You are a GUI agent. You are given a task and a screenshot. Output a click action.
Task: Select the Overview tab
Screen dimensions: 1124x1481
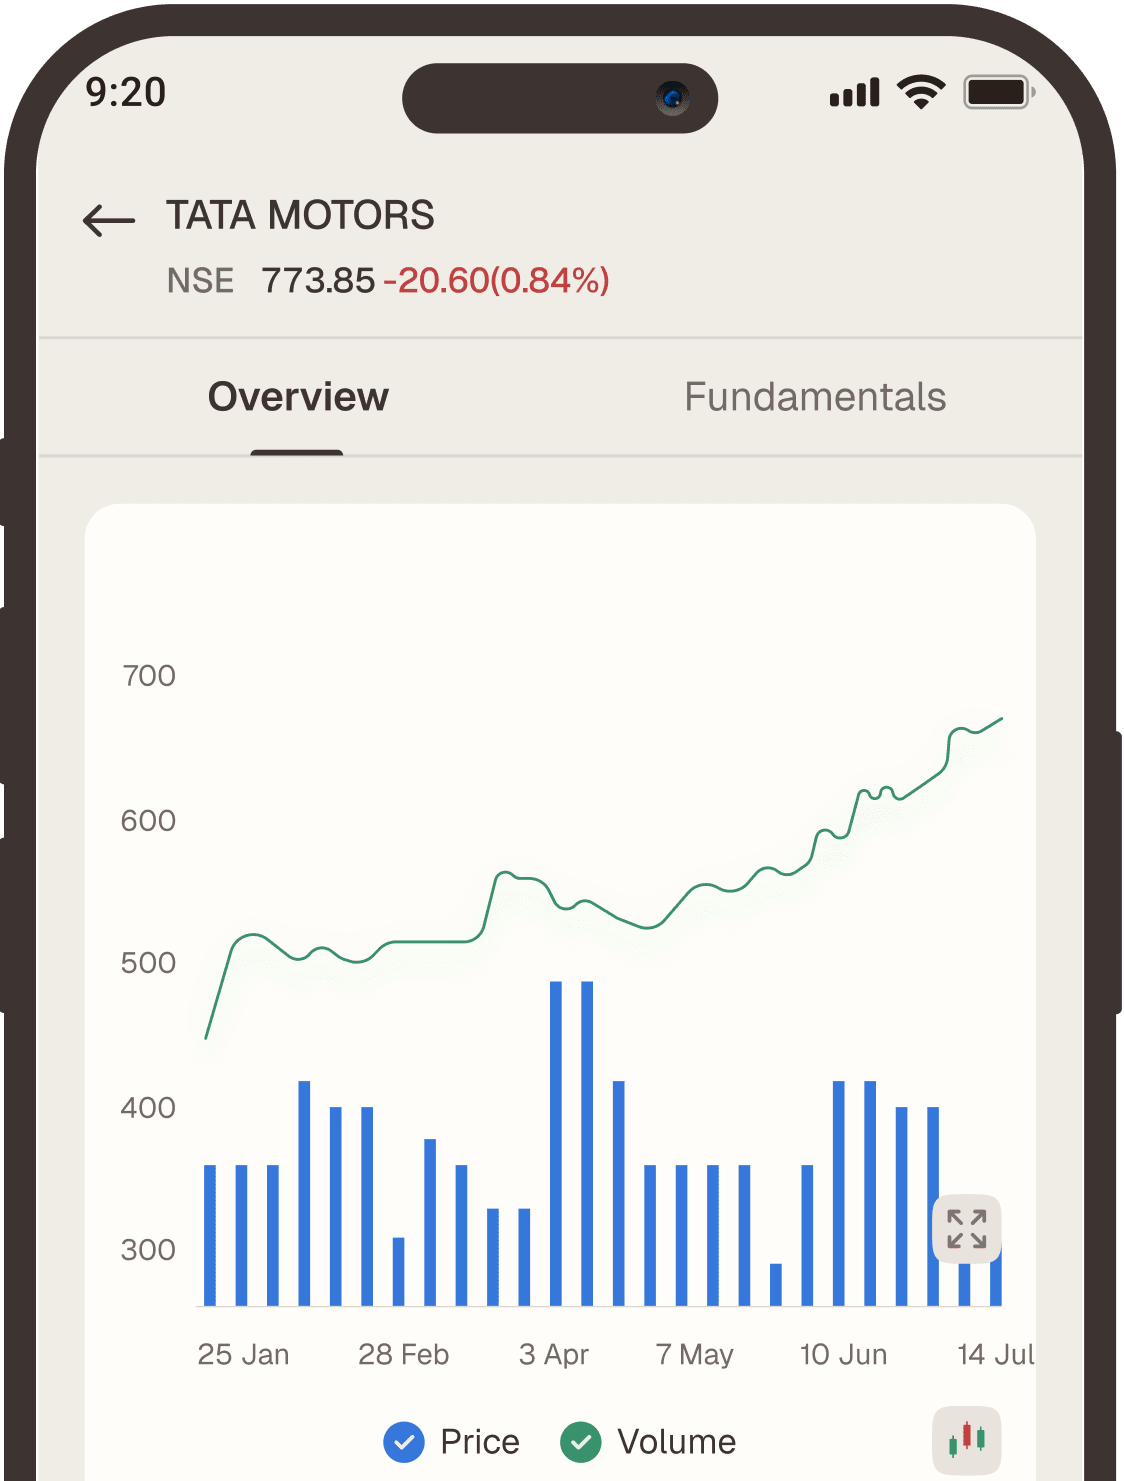pyautogui.click(x=297, y=397)
